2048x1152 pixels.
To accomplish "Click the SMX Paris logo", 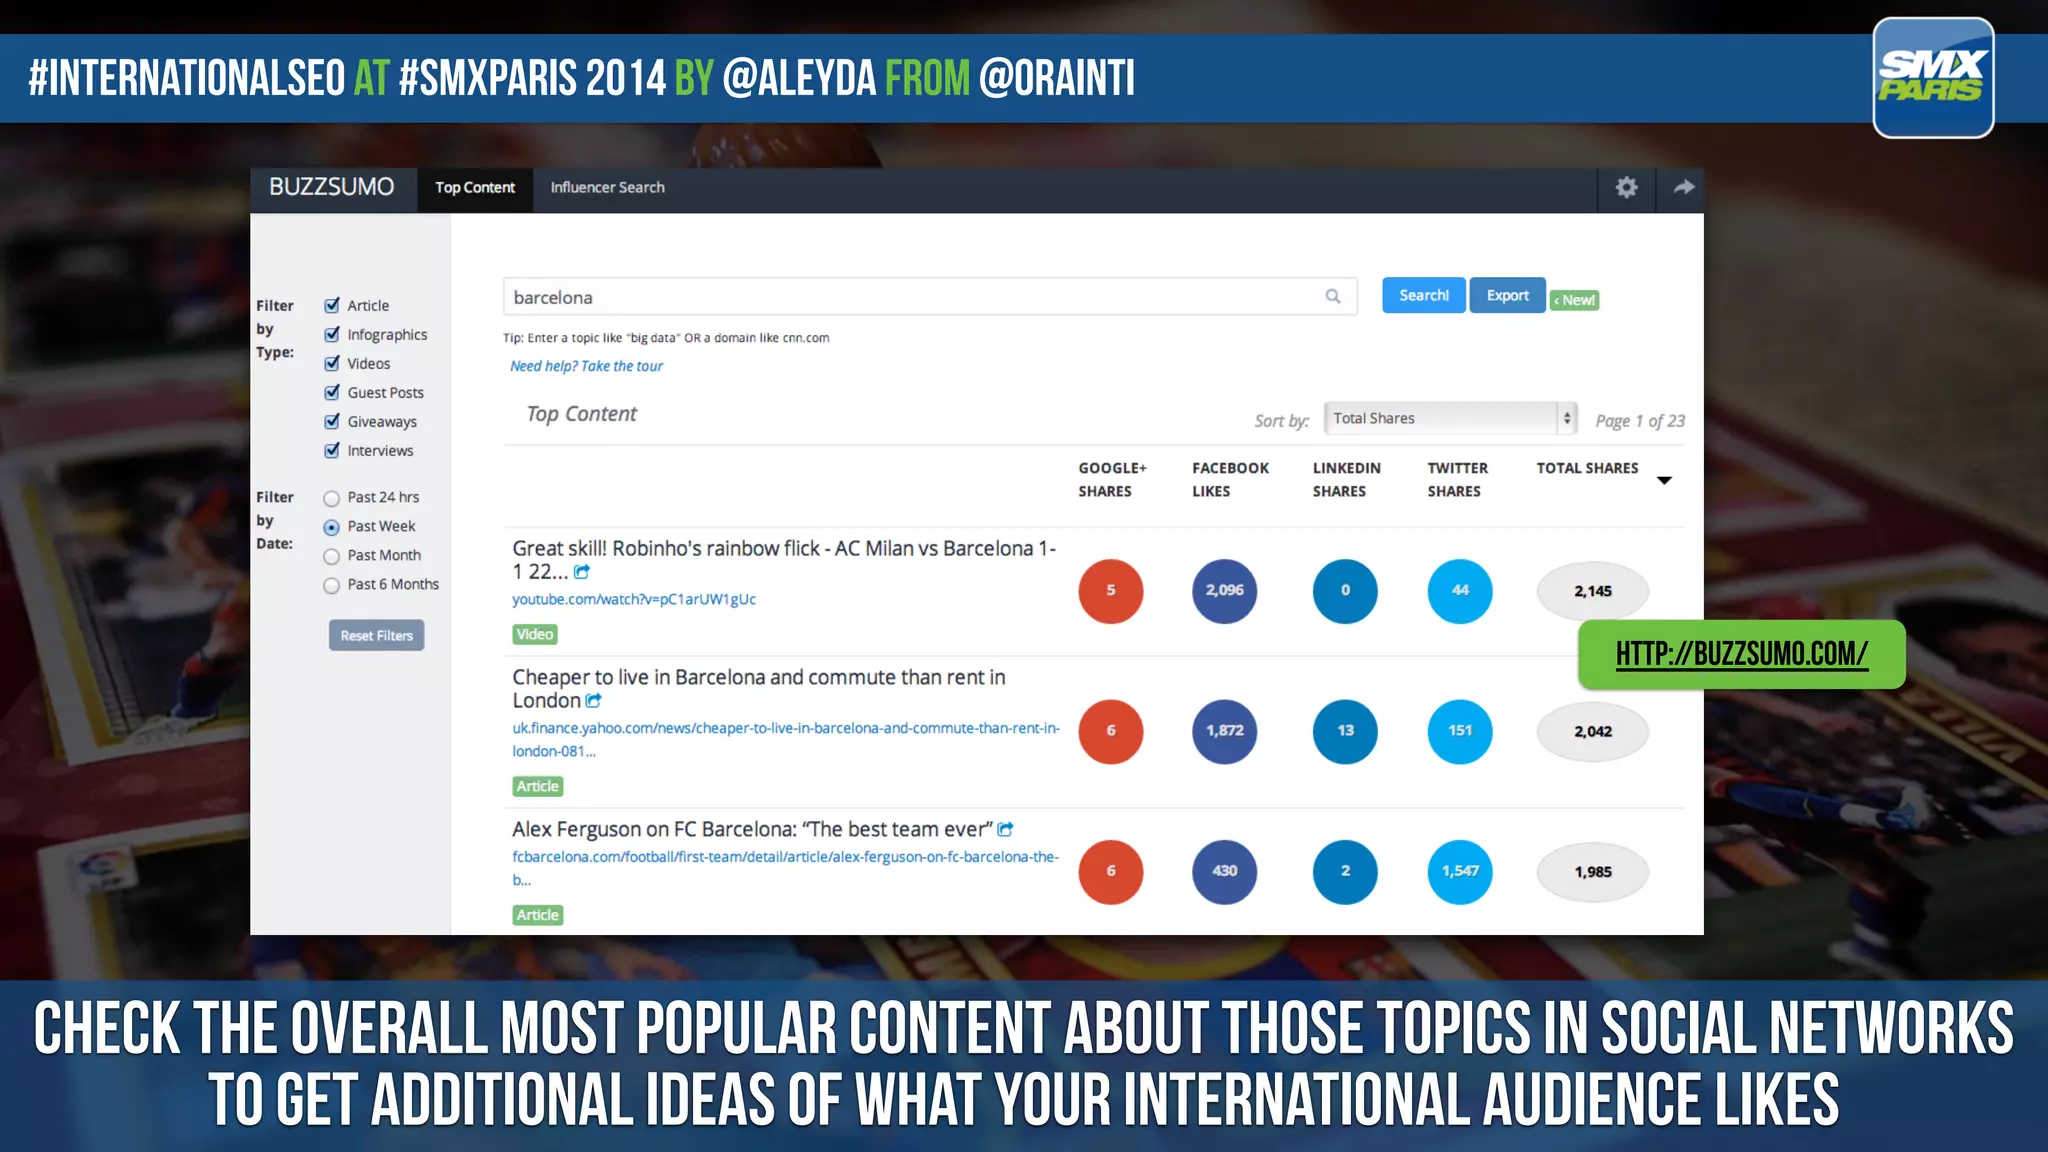I will point(1933,78).
